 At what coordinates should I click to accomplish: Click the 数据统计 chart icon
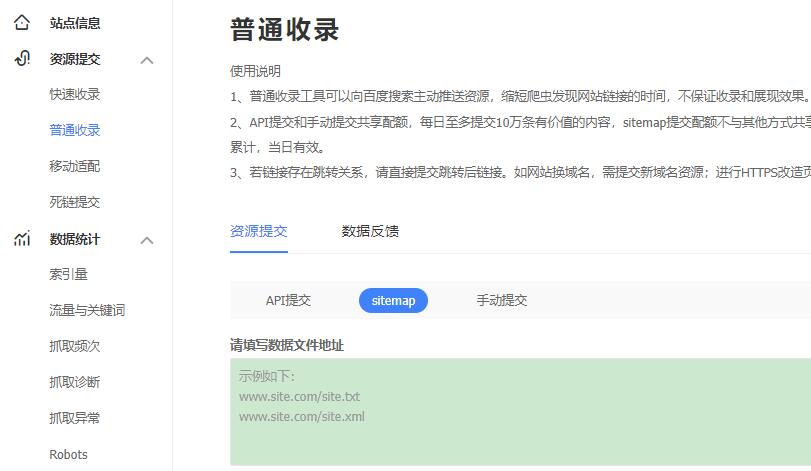coord(22,239)
